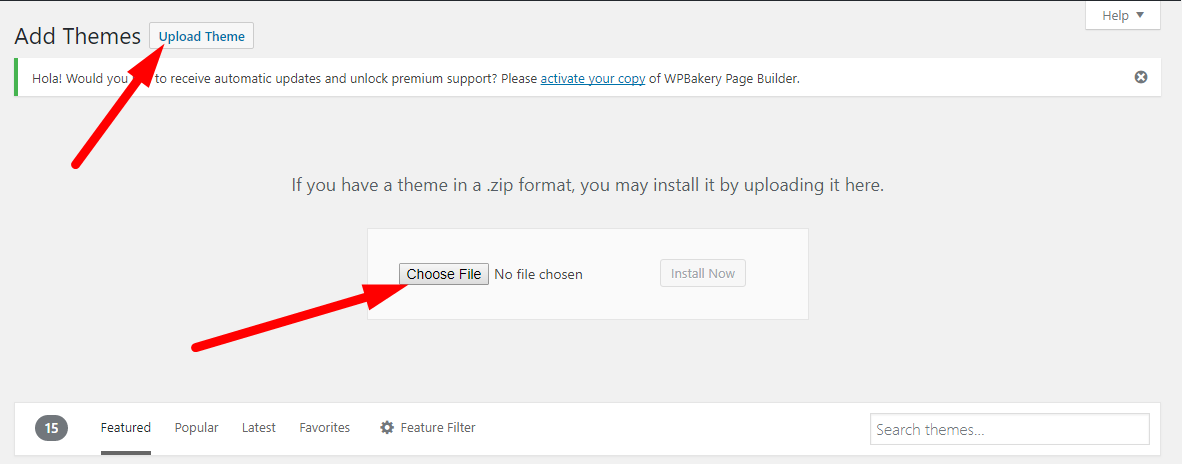Expand Help using its triangle arrow
The height and width of the screenshot is (464, 1182).
click(1140, 15)
